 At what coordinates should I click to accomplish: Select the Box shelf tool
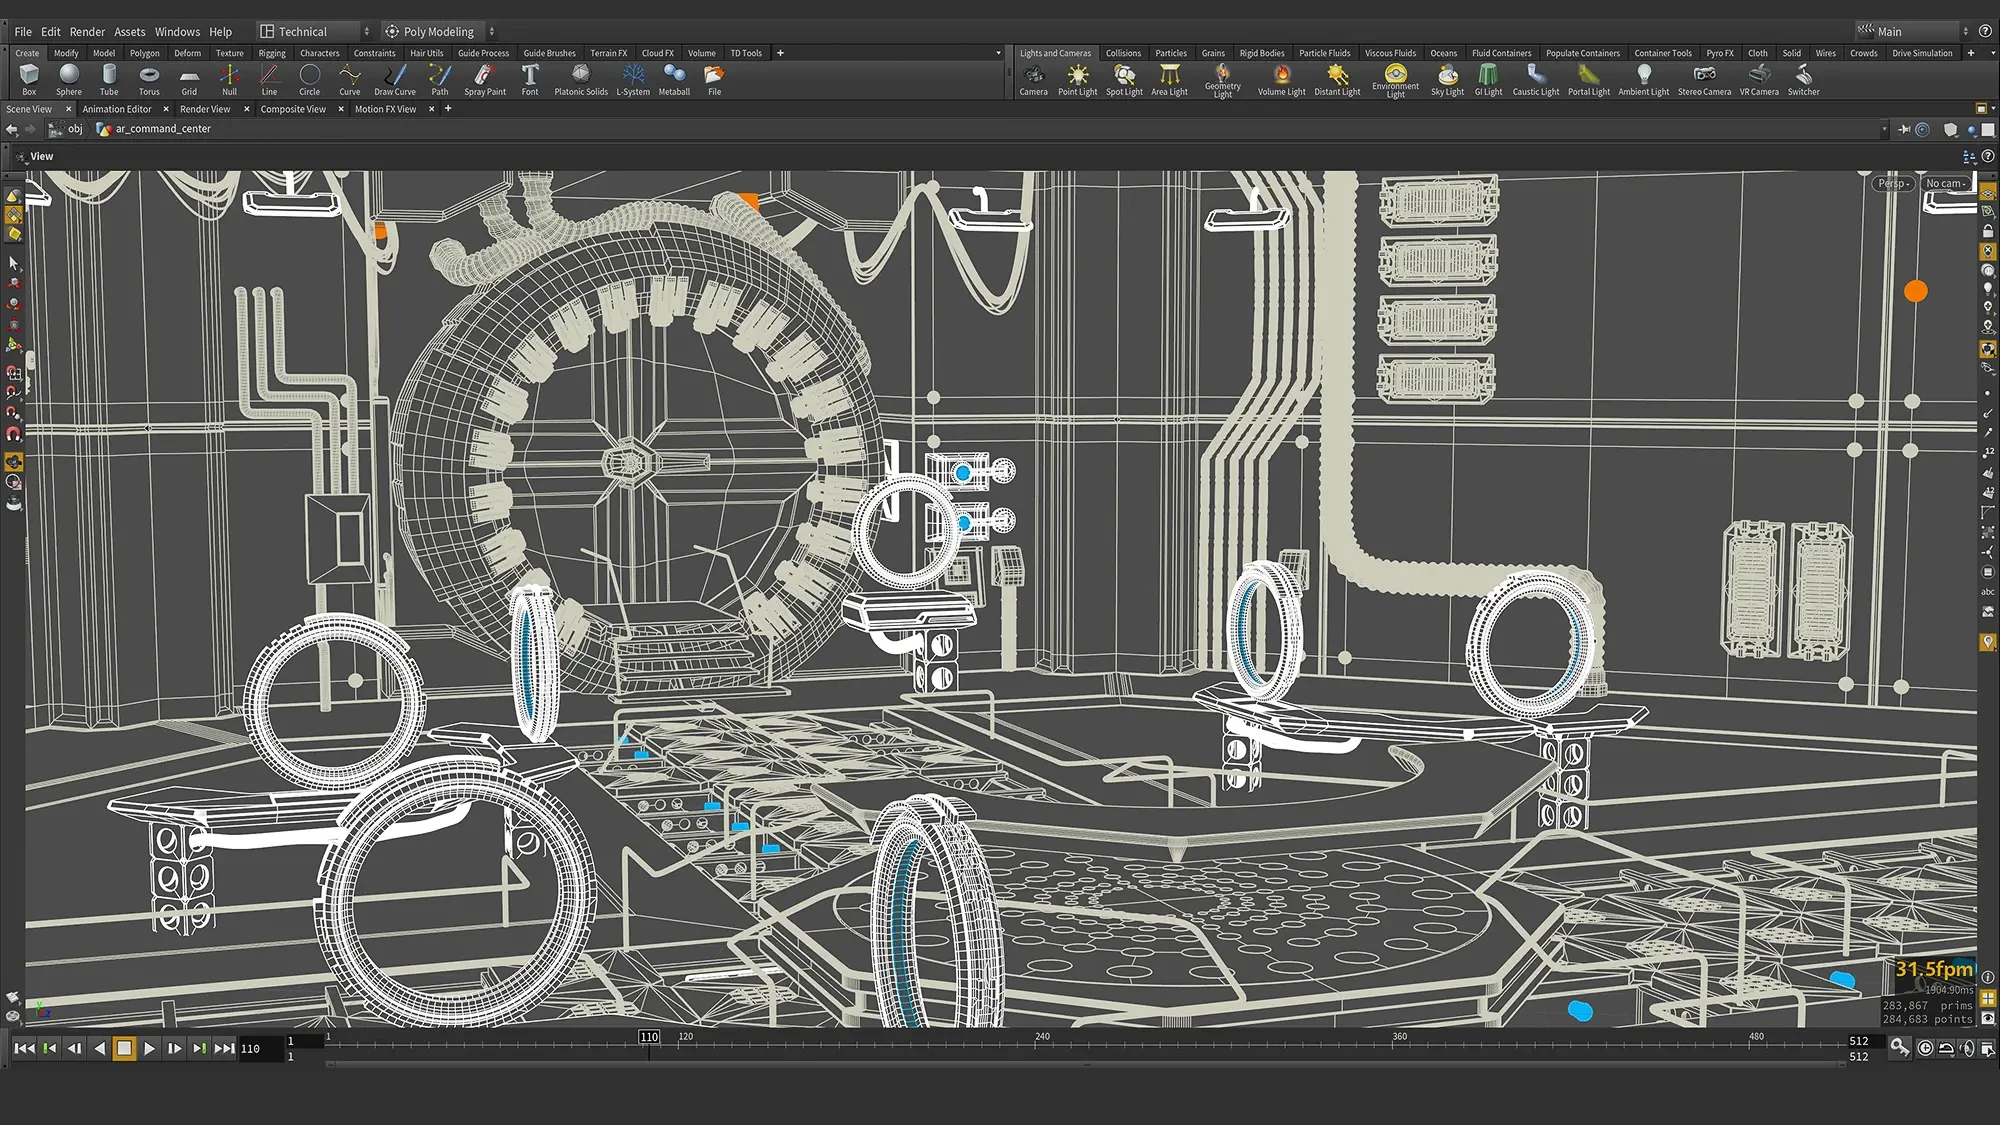29,79
